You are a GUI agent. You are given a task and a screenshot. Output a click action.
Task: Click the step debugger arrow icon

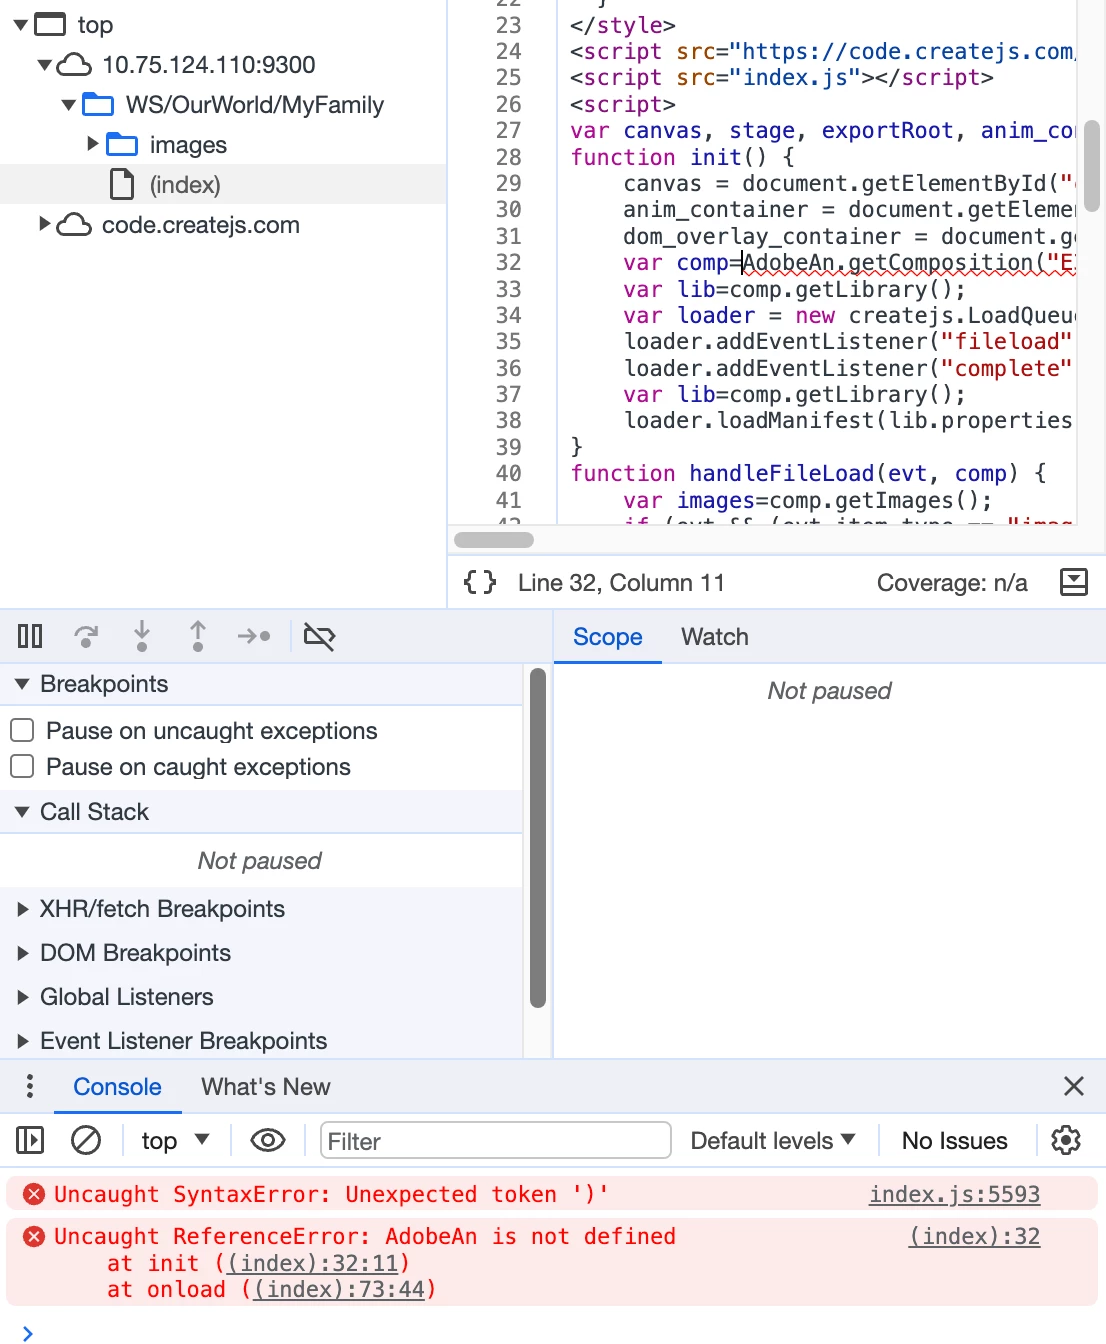pos(254,636)
